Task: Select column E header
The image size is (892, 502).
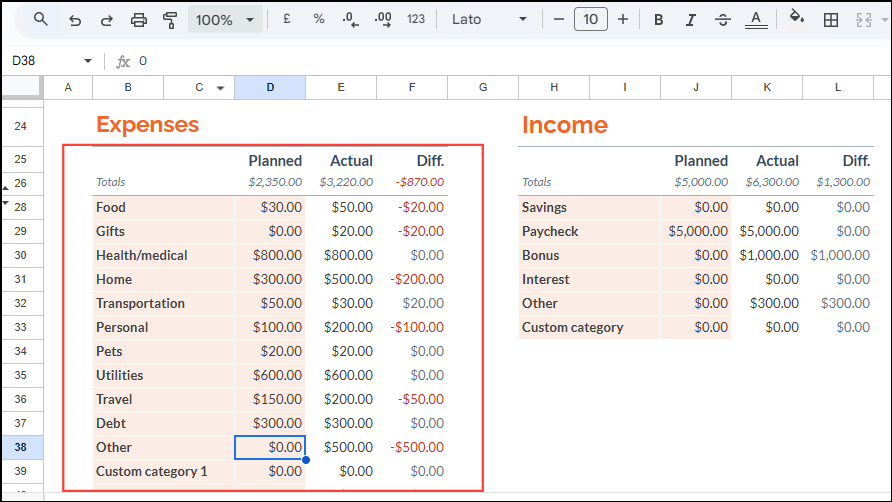Action: click(341, 88)
